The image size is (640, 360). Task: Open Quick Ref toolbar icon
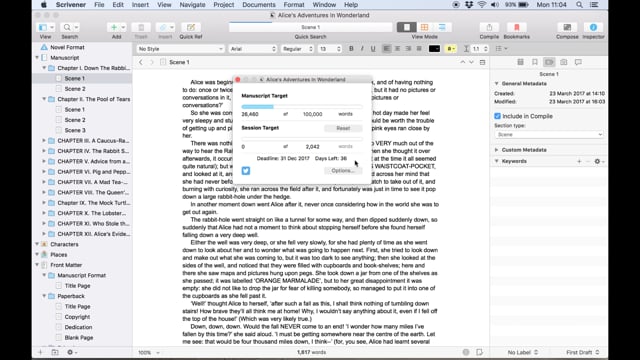point(191,27)
